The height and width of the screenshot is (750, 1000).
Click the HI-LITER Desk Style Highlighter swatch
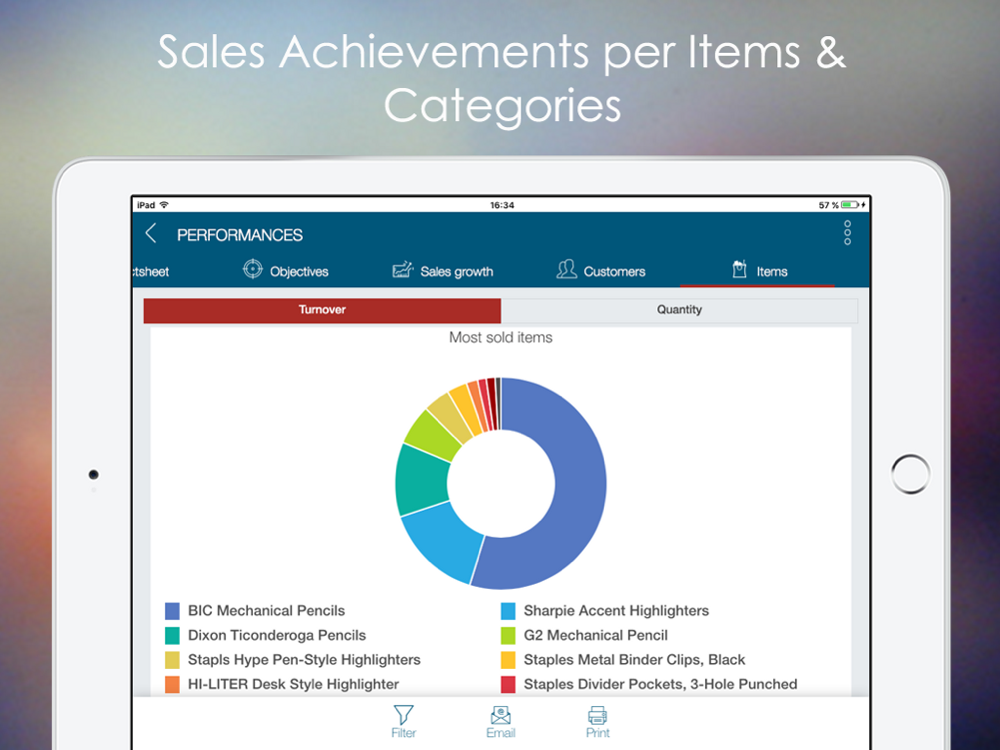click(172, 684)
